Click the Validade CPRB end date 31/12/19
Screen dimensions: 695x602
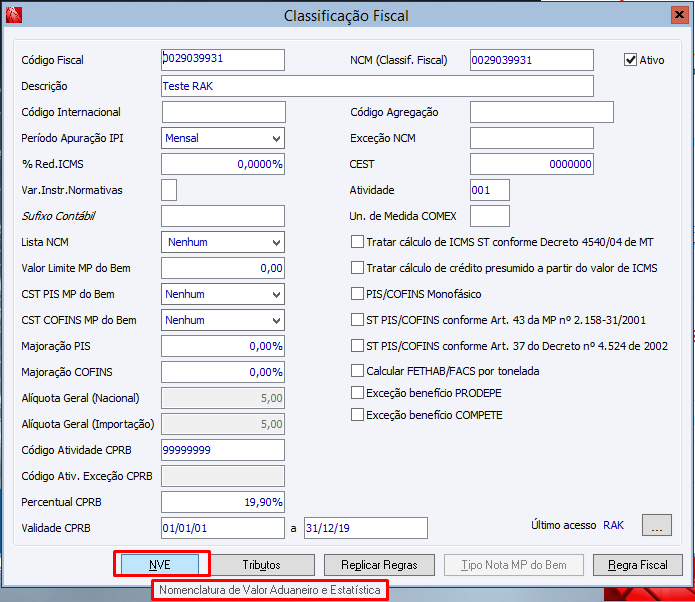click(366, 528)
